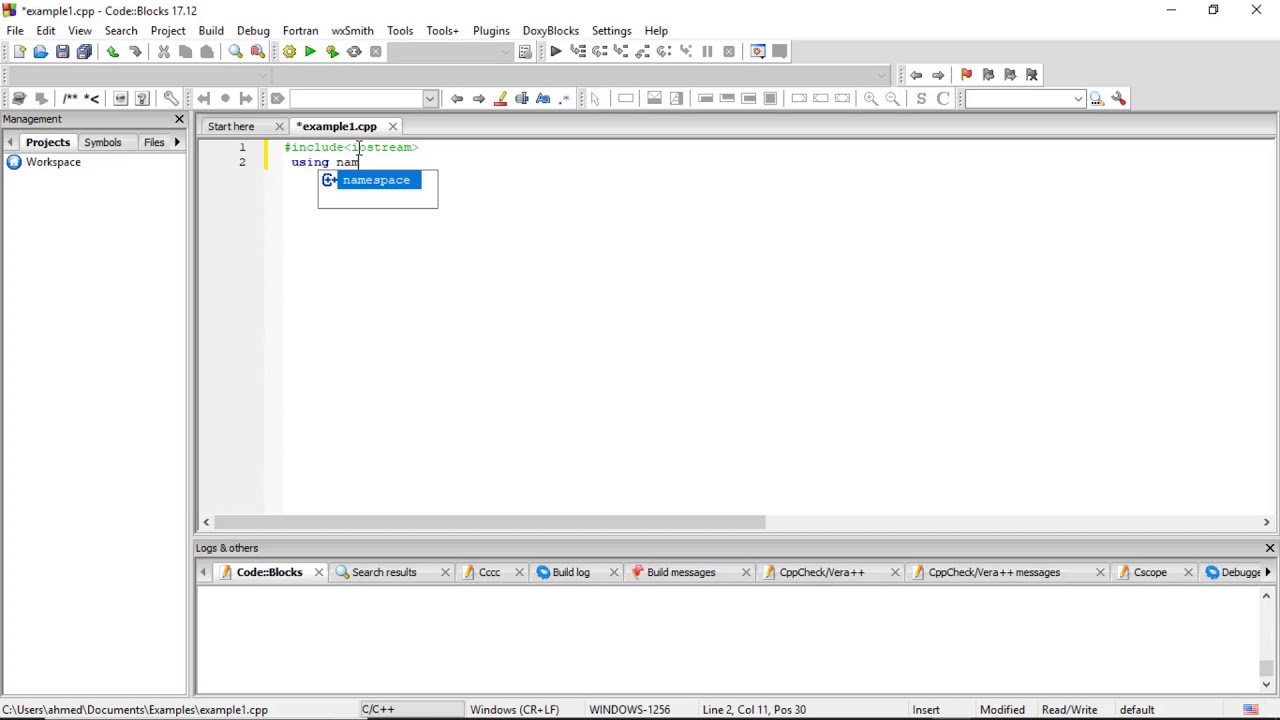This screenshot has width=1280, height=720.
Task: Open the Plugins menu
Action: point(491,31)
